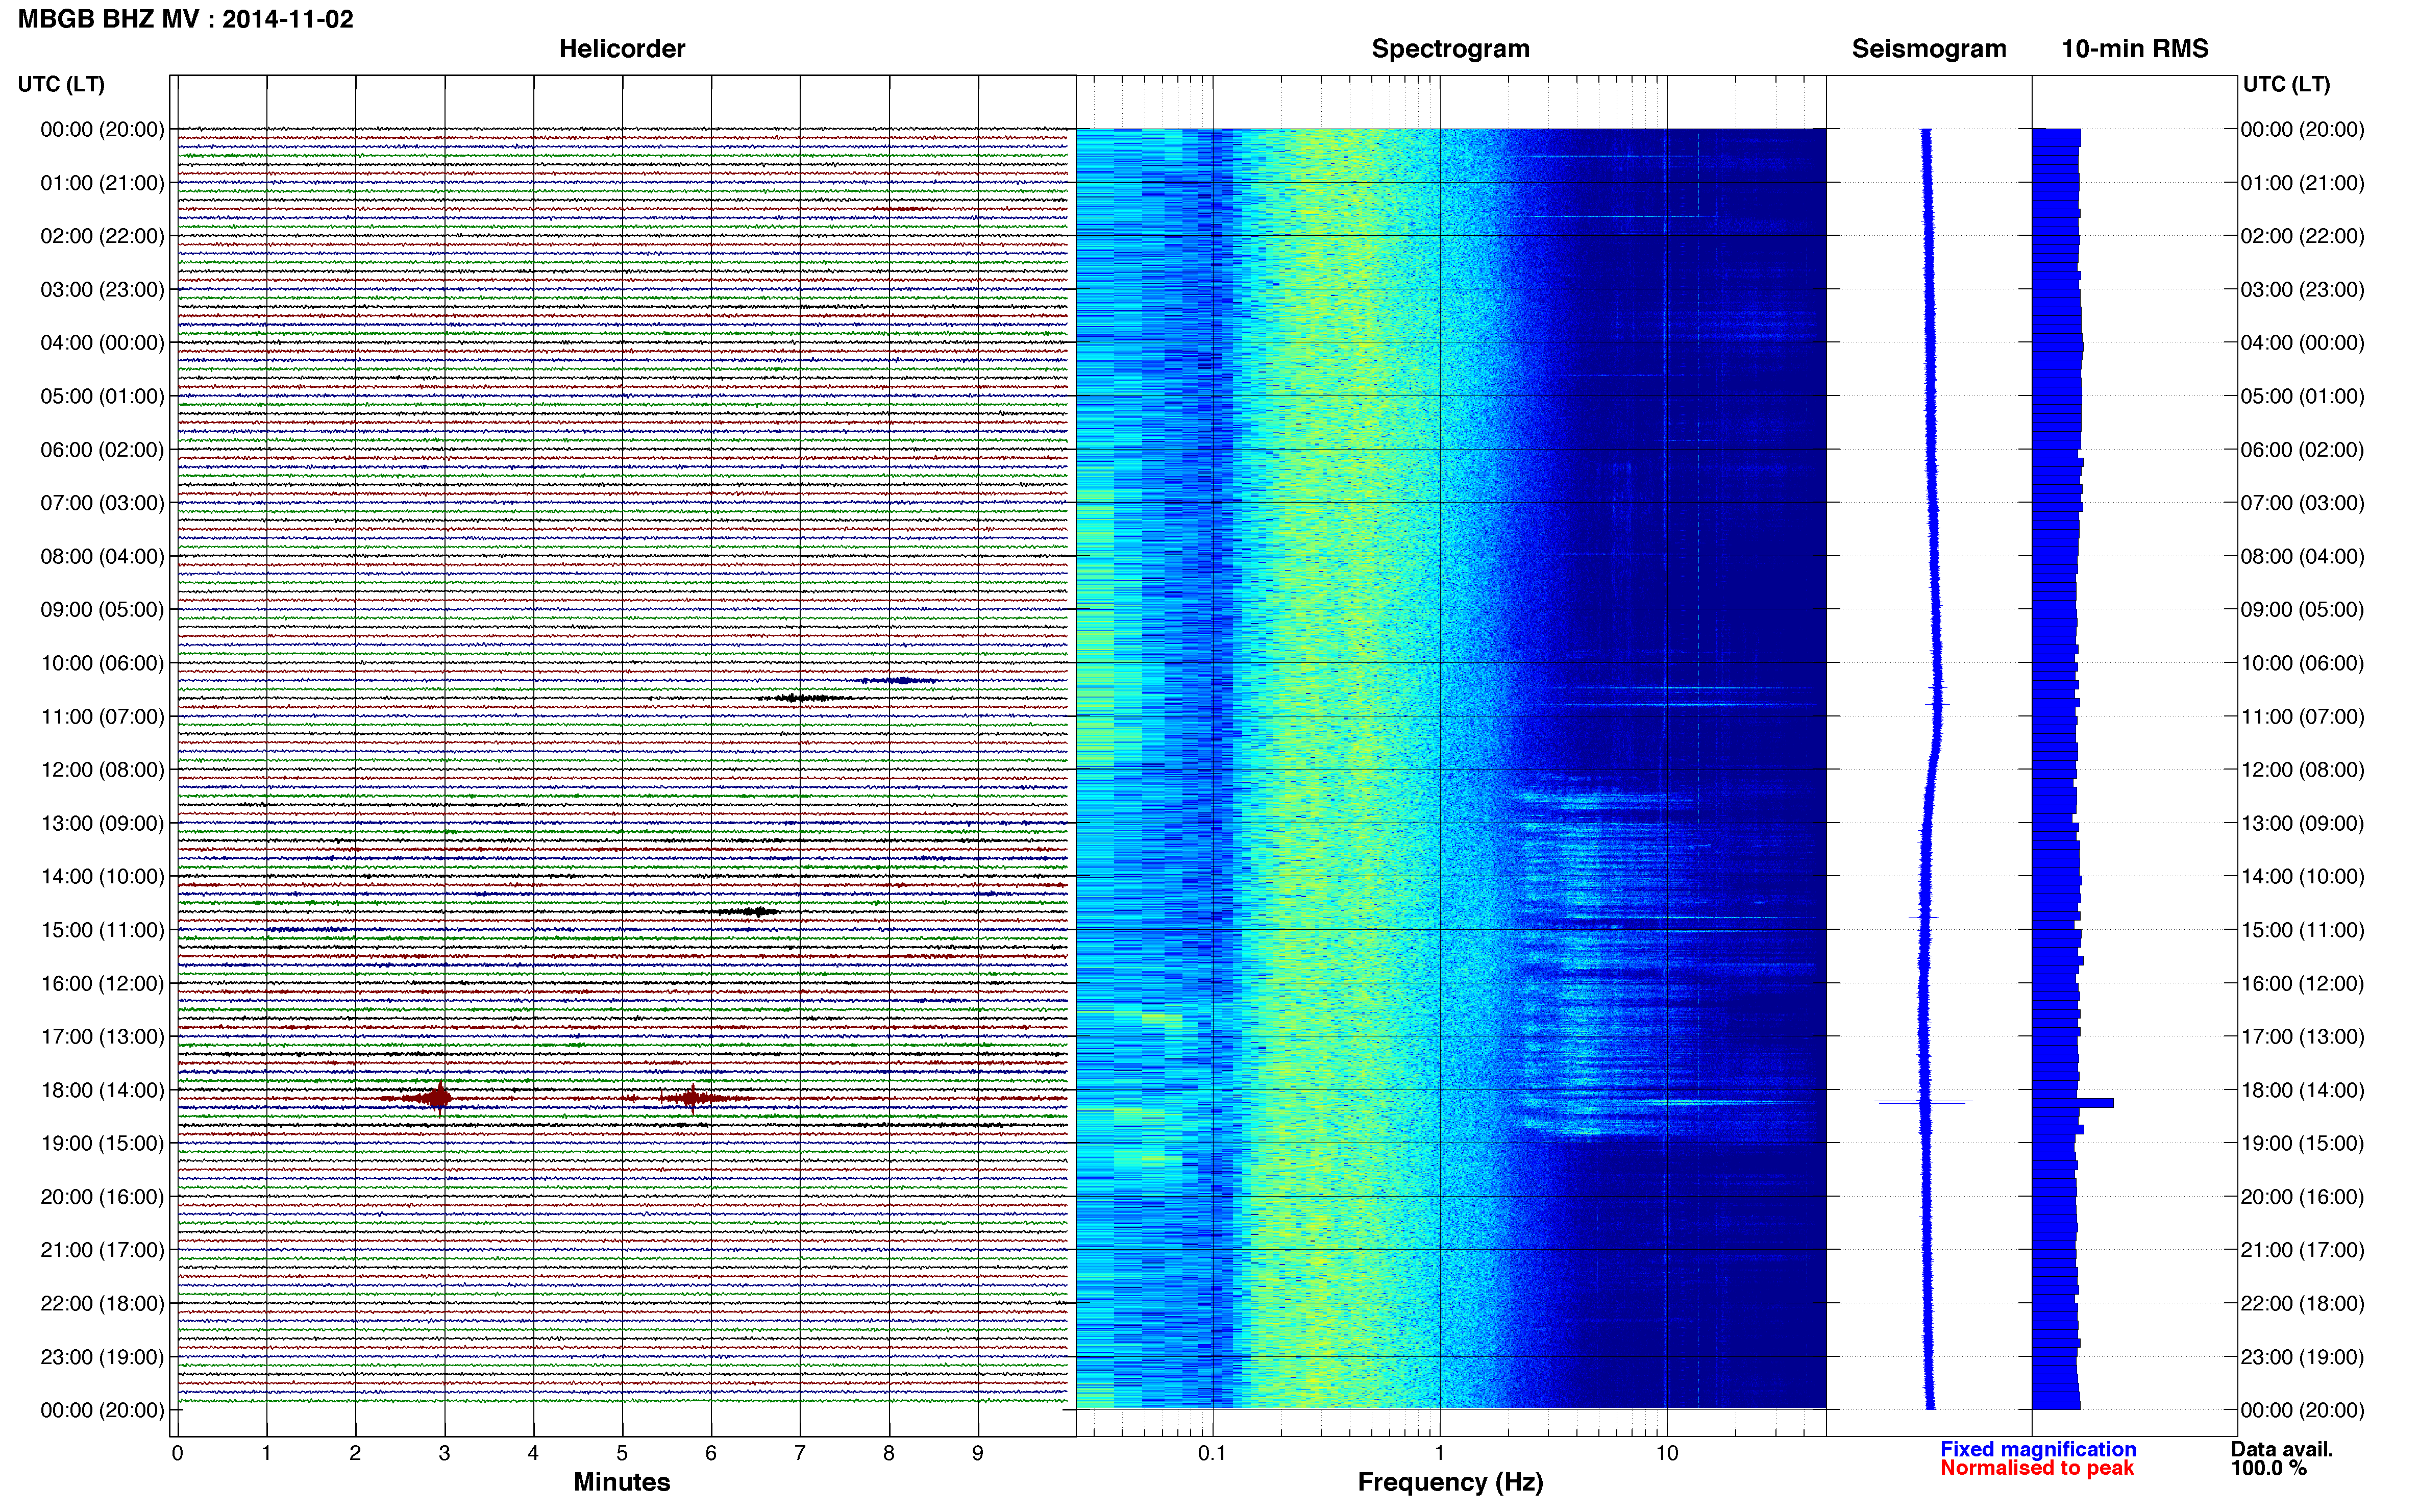Click the 100.0 % data availability value
This screenshot has width=2419, height=1512.
point(2269,1468)
